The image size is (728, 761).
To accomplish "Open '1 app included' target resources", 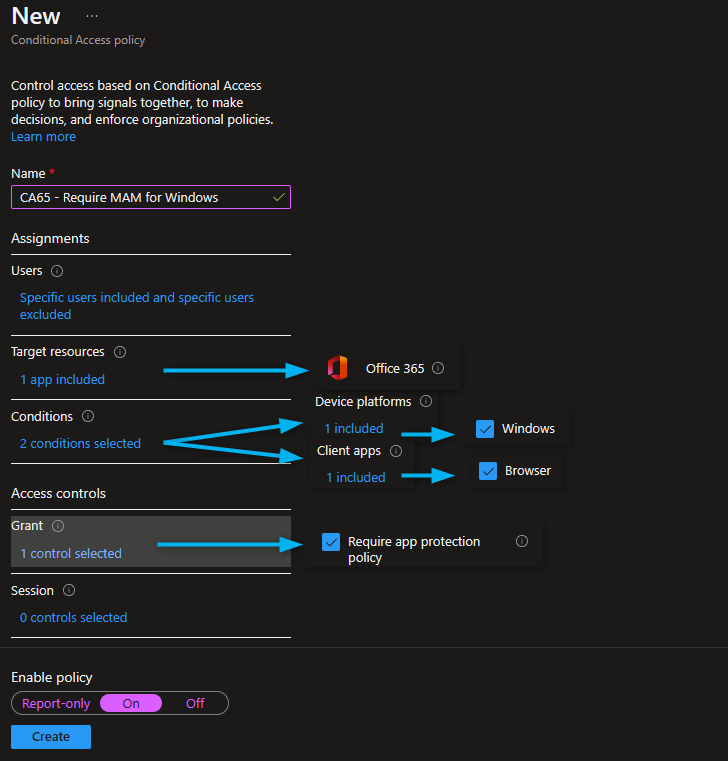I will (x=62, y=379).
